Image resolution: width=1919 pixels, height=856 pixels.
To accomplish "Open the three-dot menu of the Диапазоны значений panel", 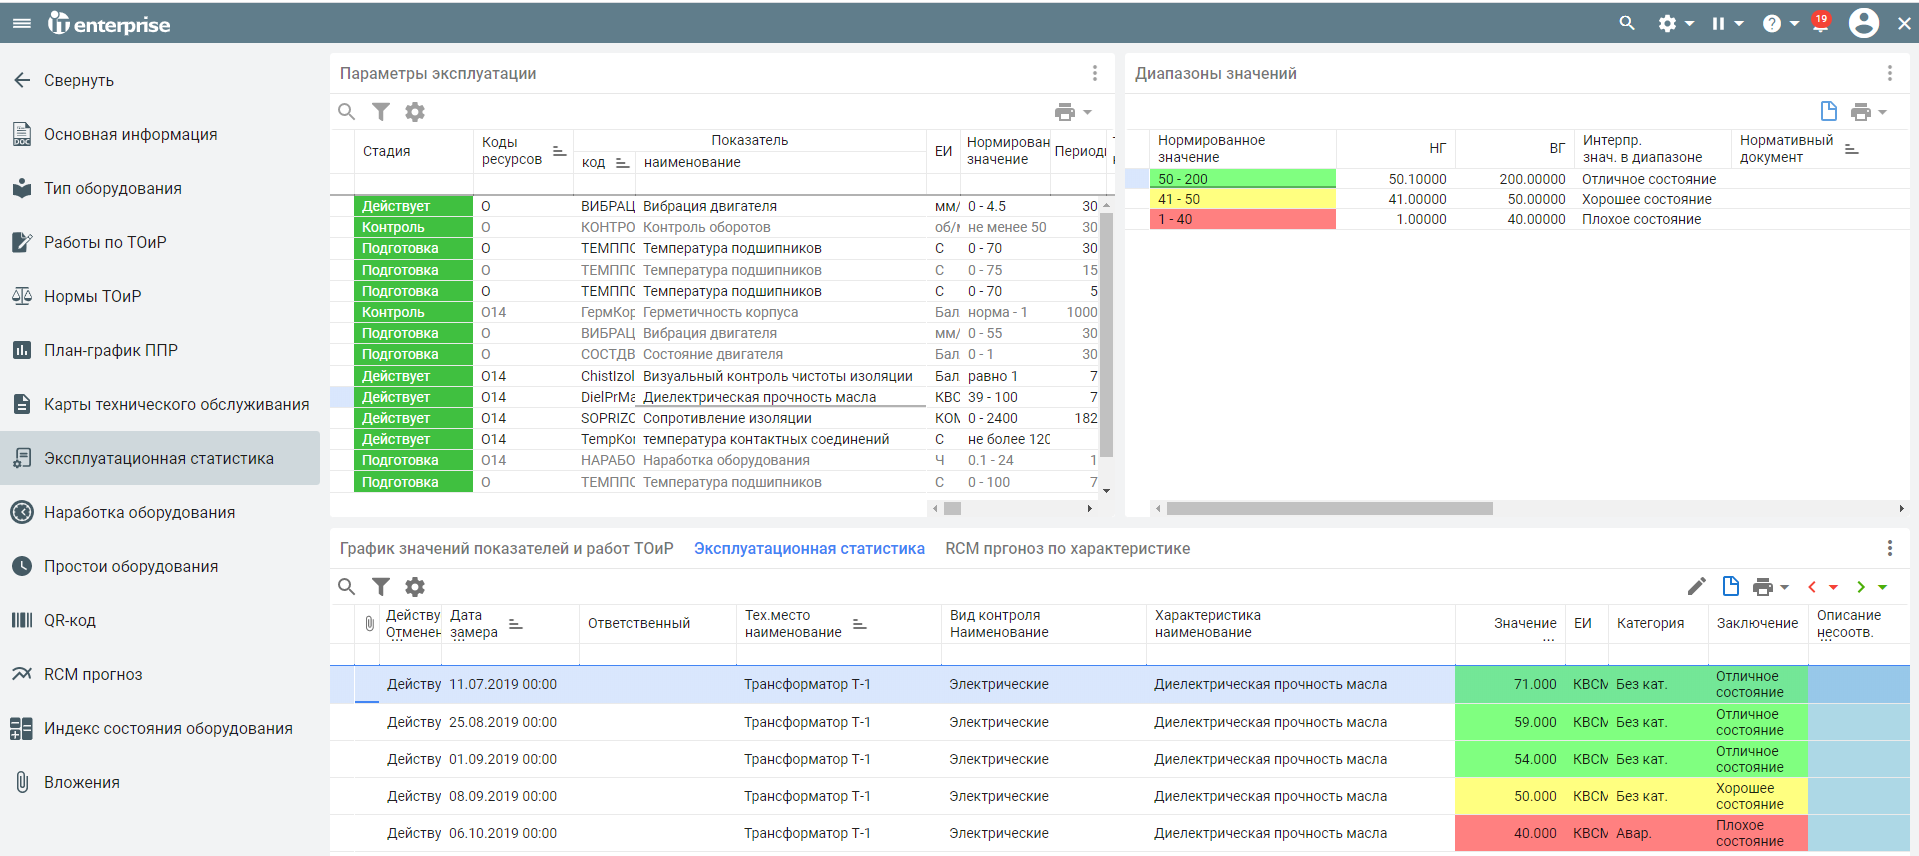I will click(1889, 73).
